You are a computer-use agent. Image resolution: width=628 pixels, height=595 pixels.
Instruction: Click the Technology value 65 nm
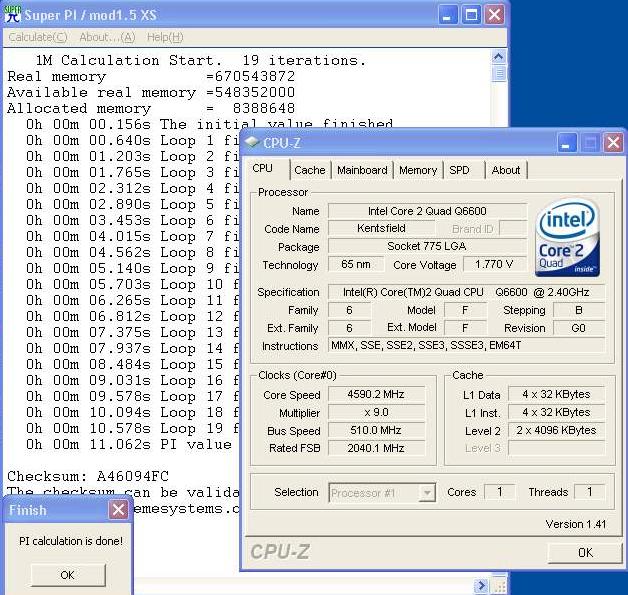click(x=356, y=264)
